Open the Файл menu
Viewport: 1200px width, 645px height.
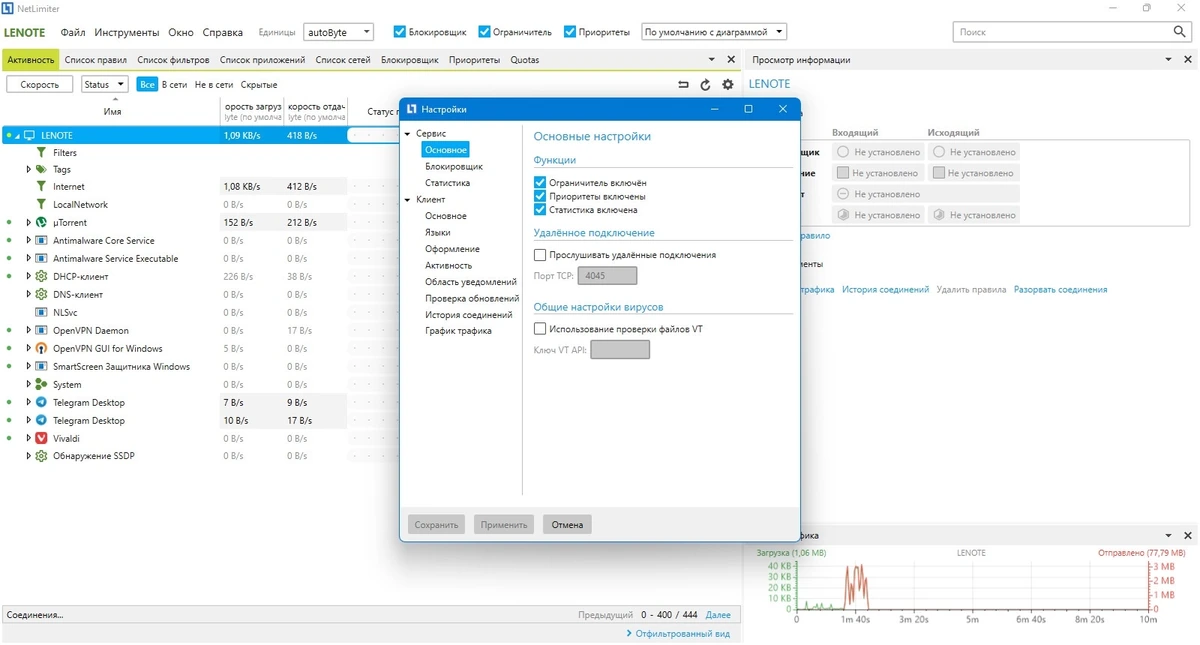pos(72,32)
